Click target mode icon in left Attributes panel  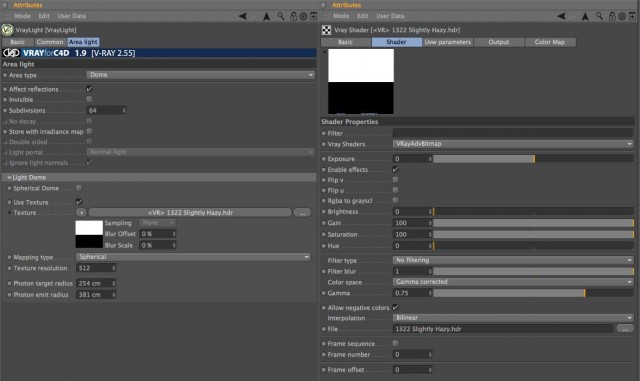click(303, 16)
